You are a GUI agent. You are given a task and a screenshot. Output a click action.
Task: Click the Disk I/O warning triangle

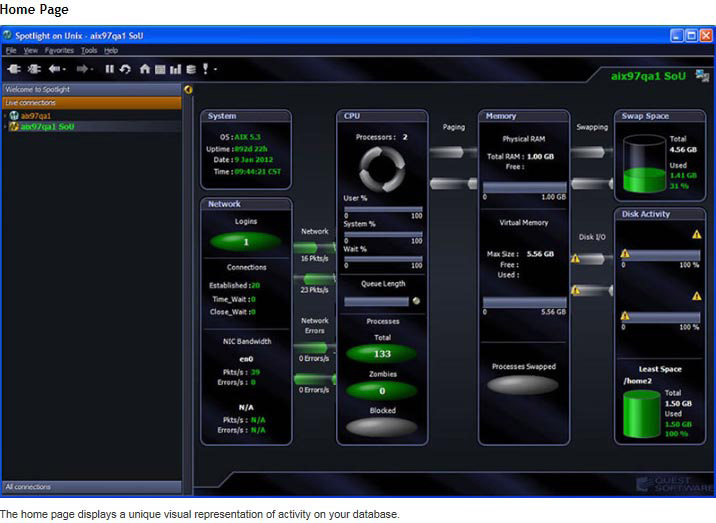coord(575,259)
